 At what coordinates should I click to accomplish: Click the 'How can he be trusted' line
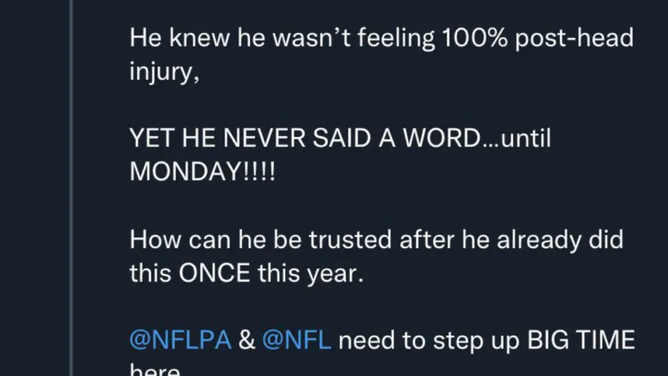click(x=376, y=239)
